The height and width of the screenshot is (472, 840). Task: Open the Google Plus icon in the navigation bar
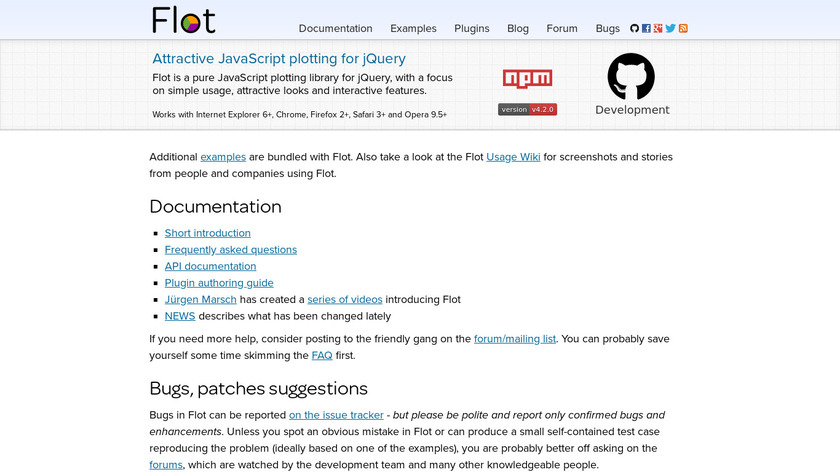pos(658,28)
